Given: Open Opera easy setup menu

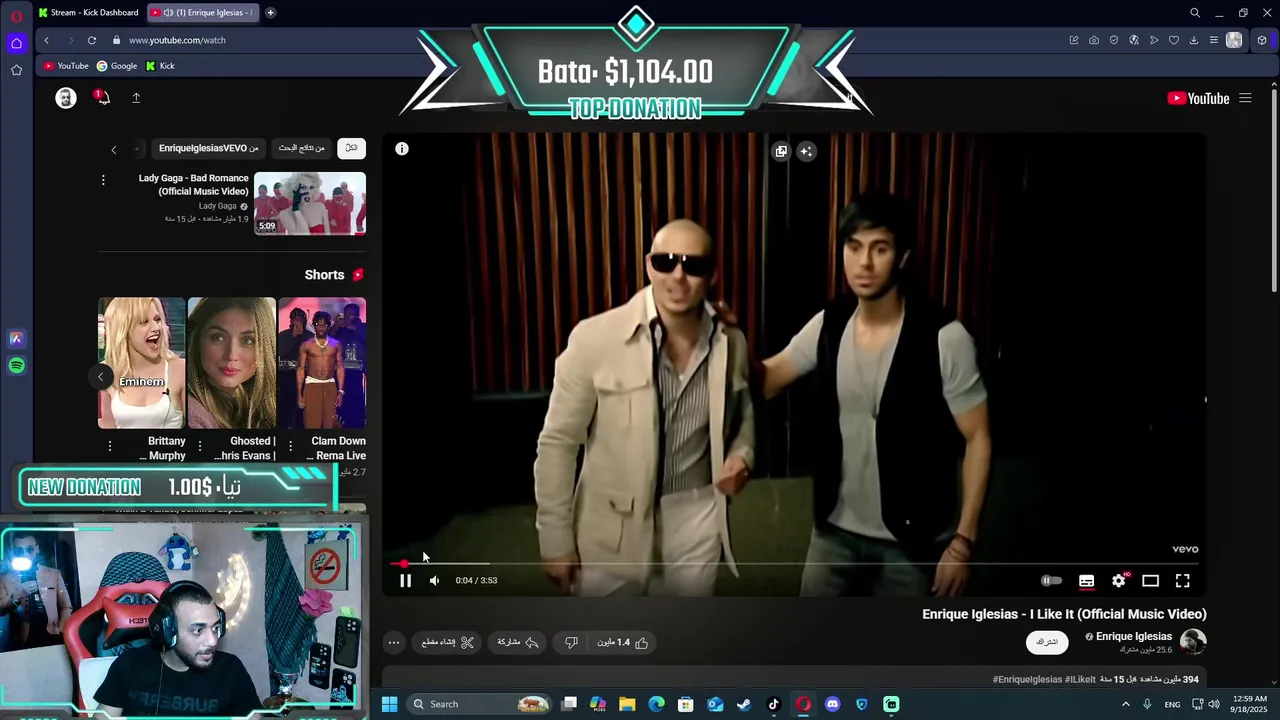Looking at the screenshot, I should click(x=1213, y=40).
